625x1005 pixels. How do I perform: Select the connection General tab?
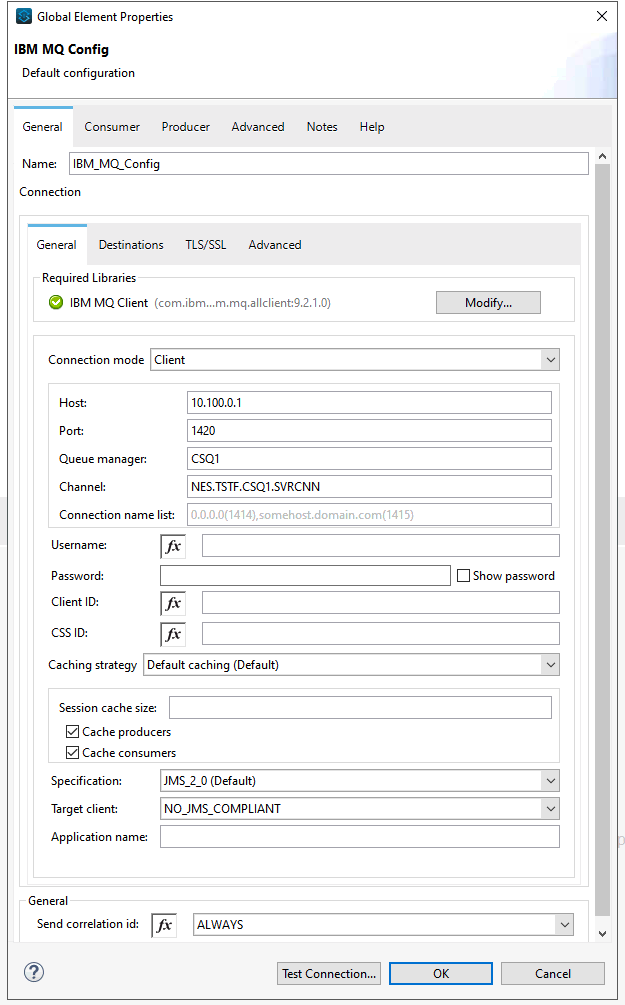tap(56, 245)
